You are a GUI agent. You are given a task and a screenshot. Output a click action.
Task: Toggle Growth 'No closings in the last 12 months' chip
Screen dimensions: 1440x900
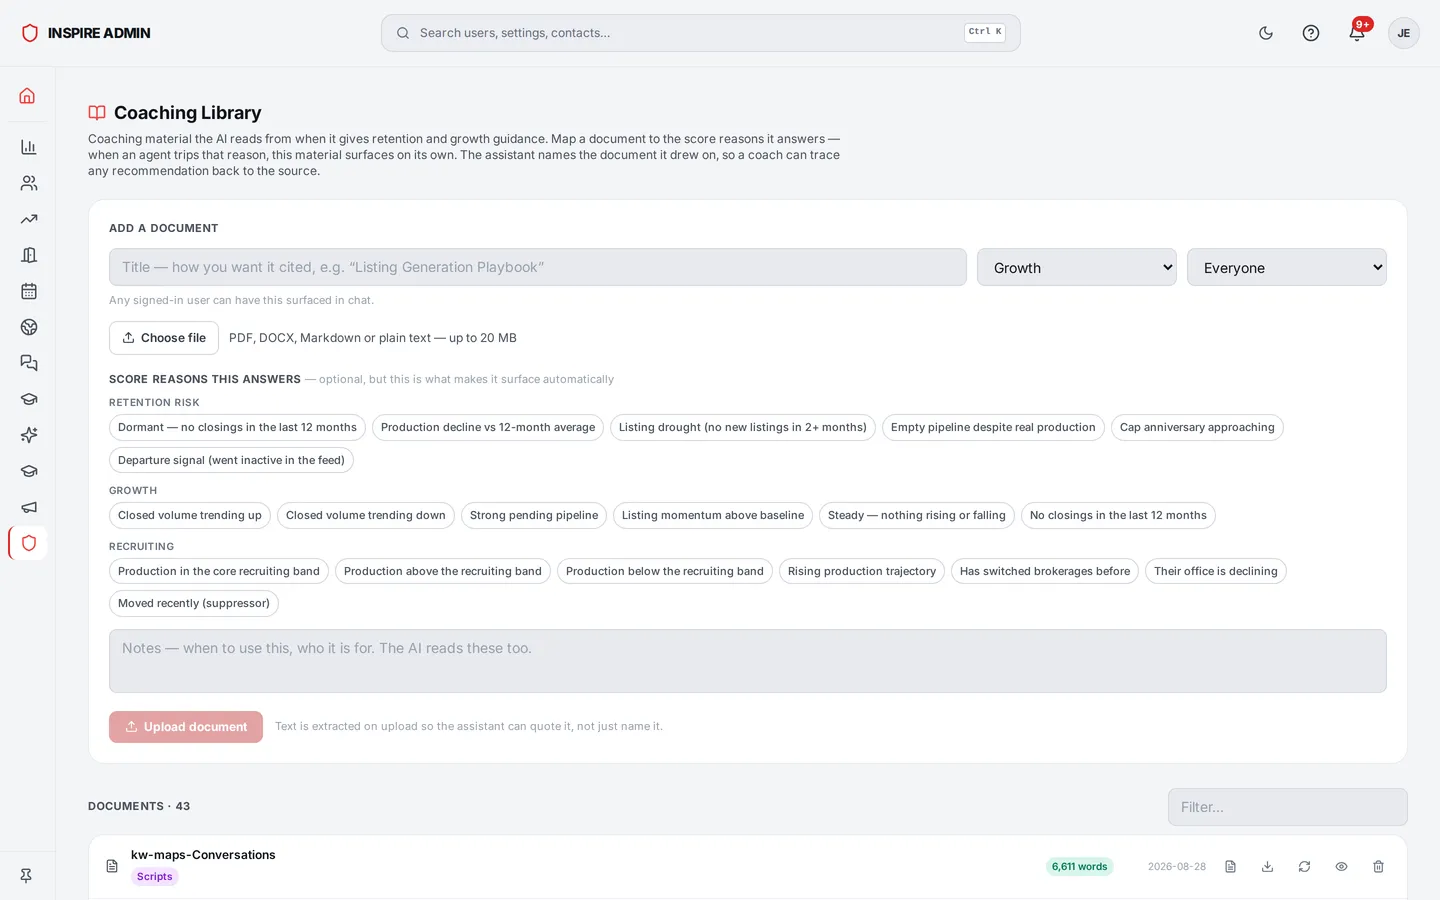(x=1118, y=515)
